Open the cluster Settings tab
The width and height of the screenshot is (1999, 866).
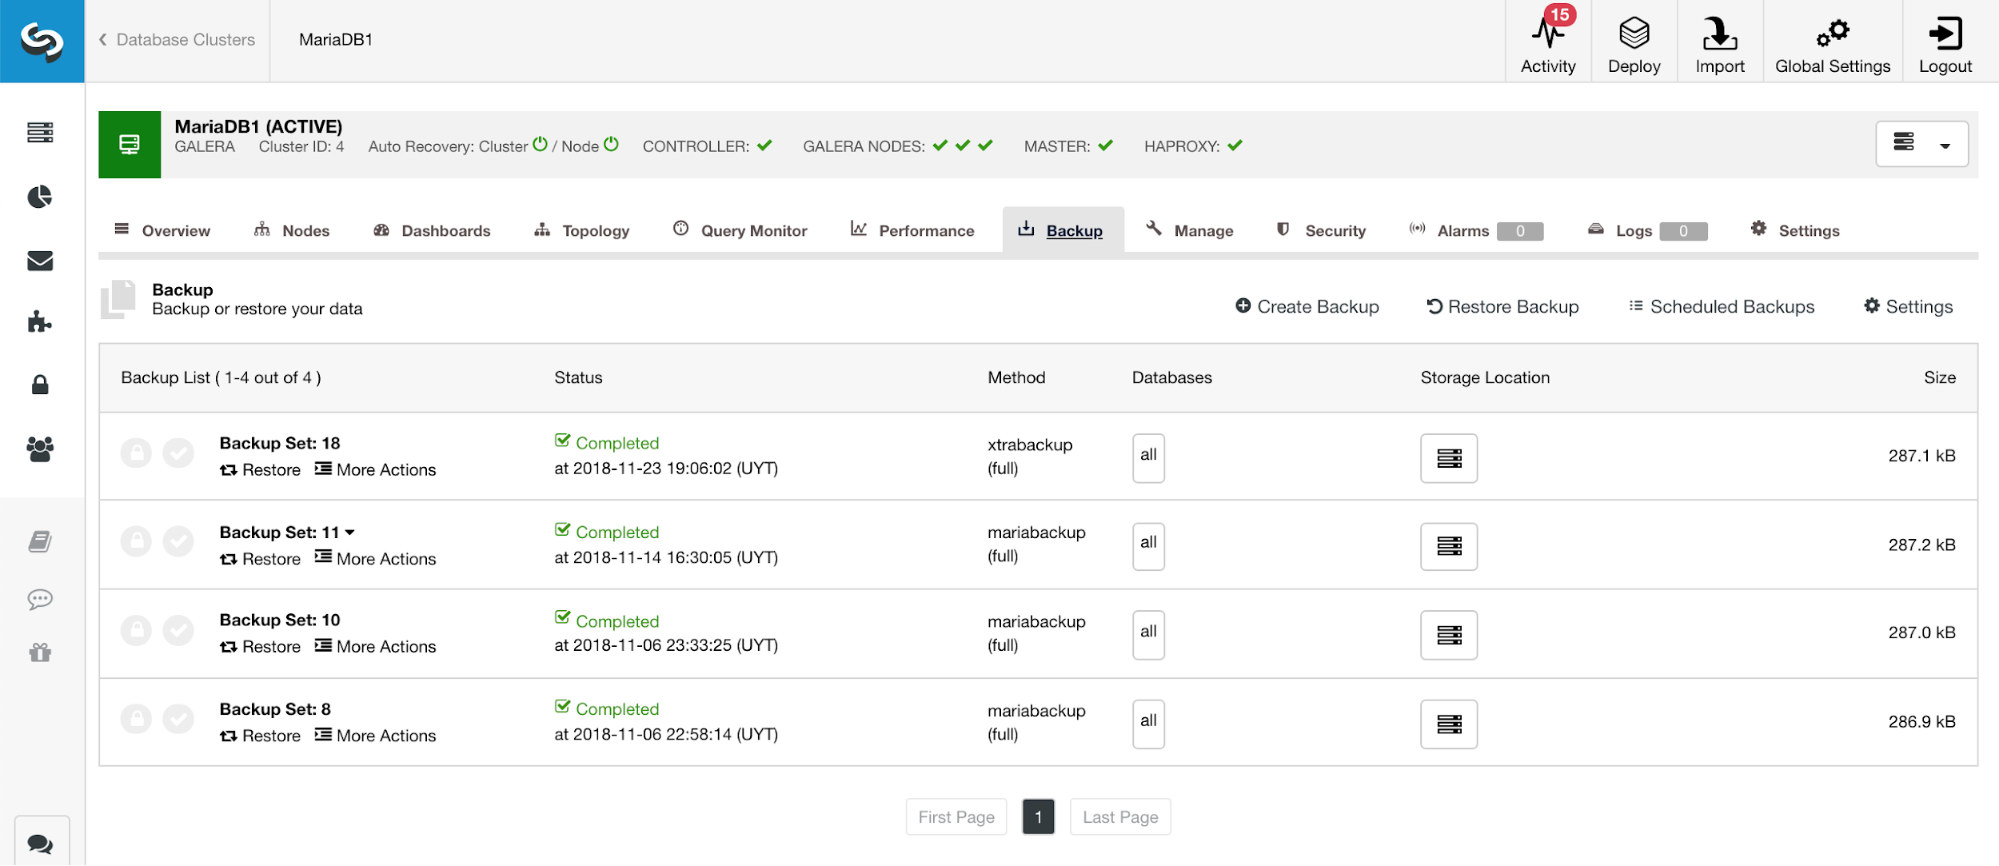pyautogui.click(x=1795, y=230)
